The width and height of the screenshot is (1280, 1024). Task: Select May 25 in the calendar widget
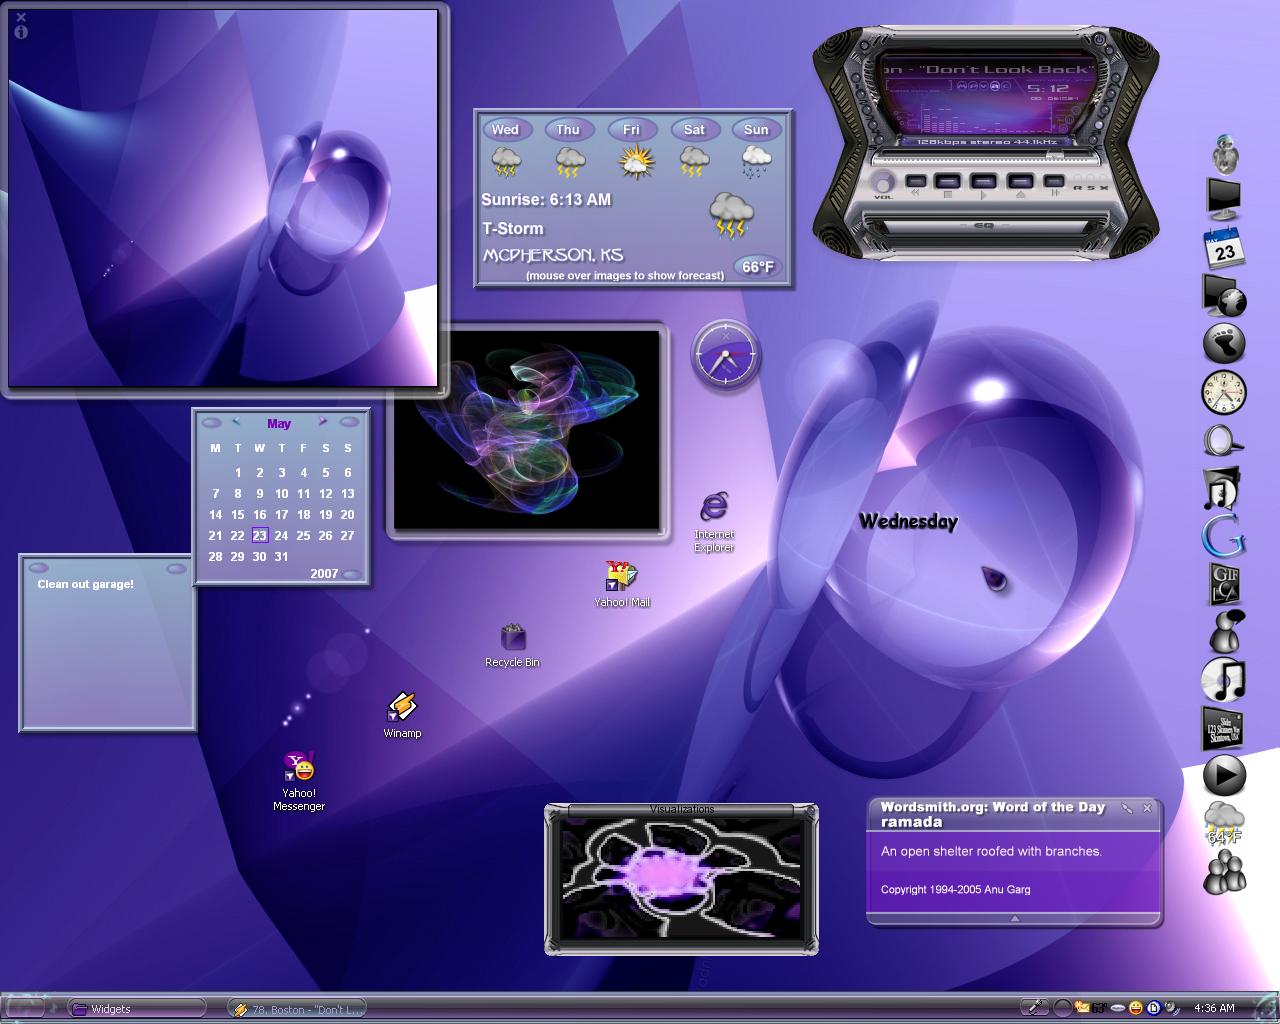[x=303, y=535]
